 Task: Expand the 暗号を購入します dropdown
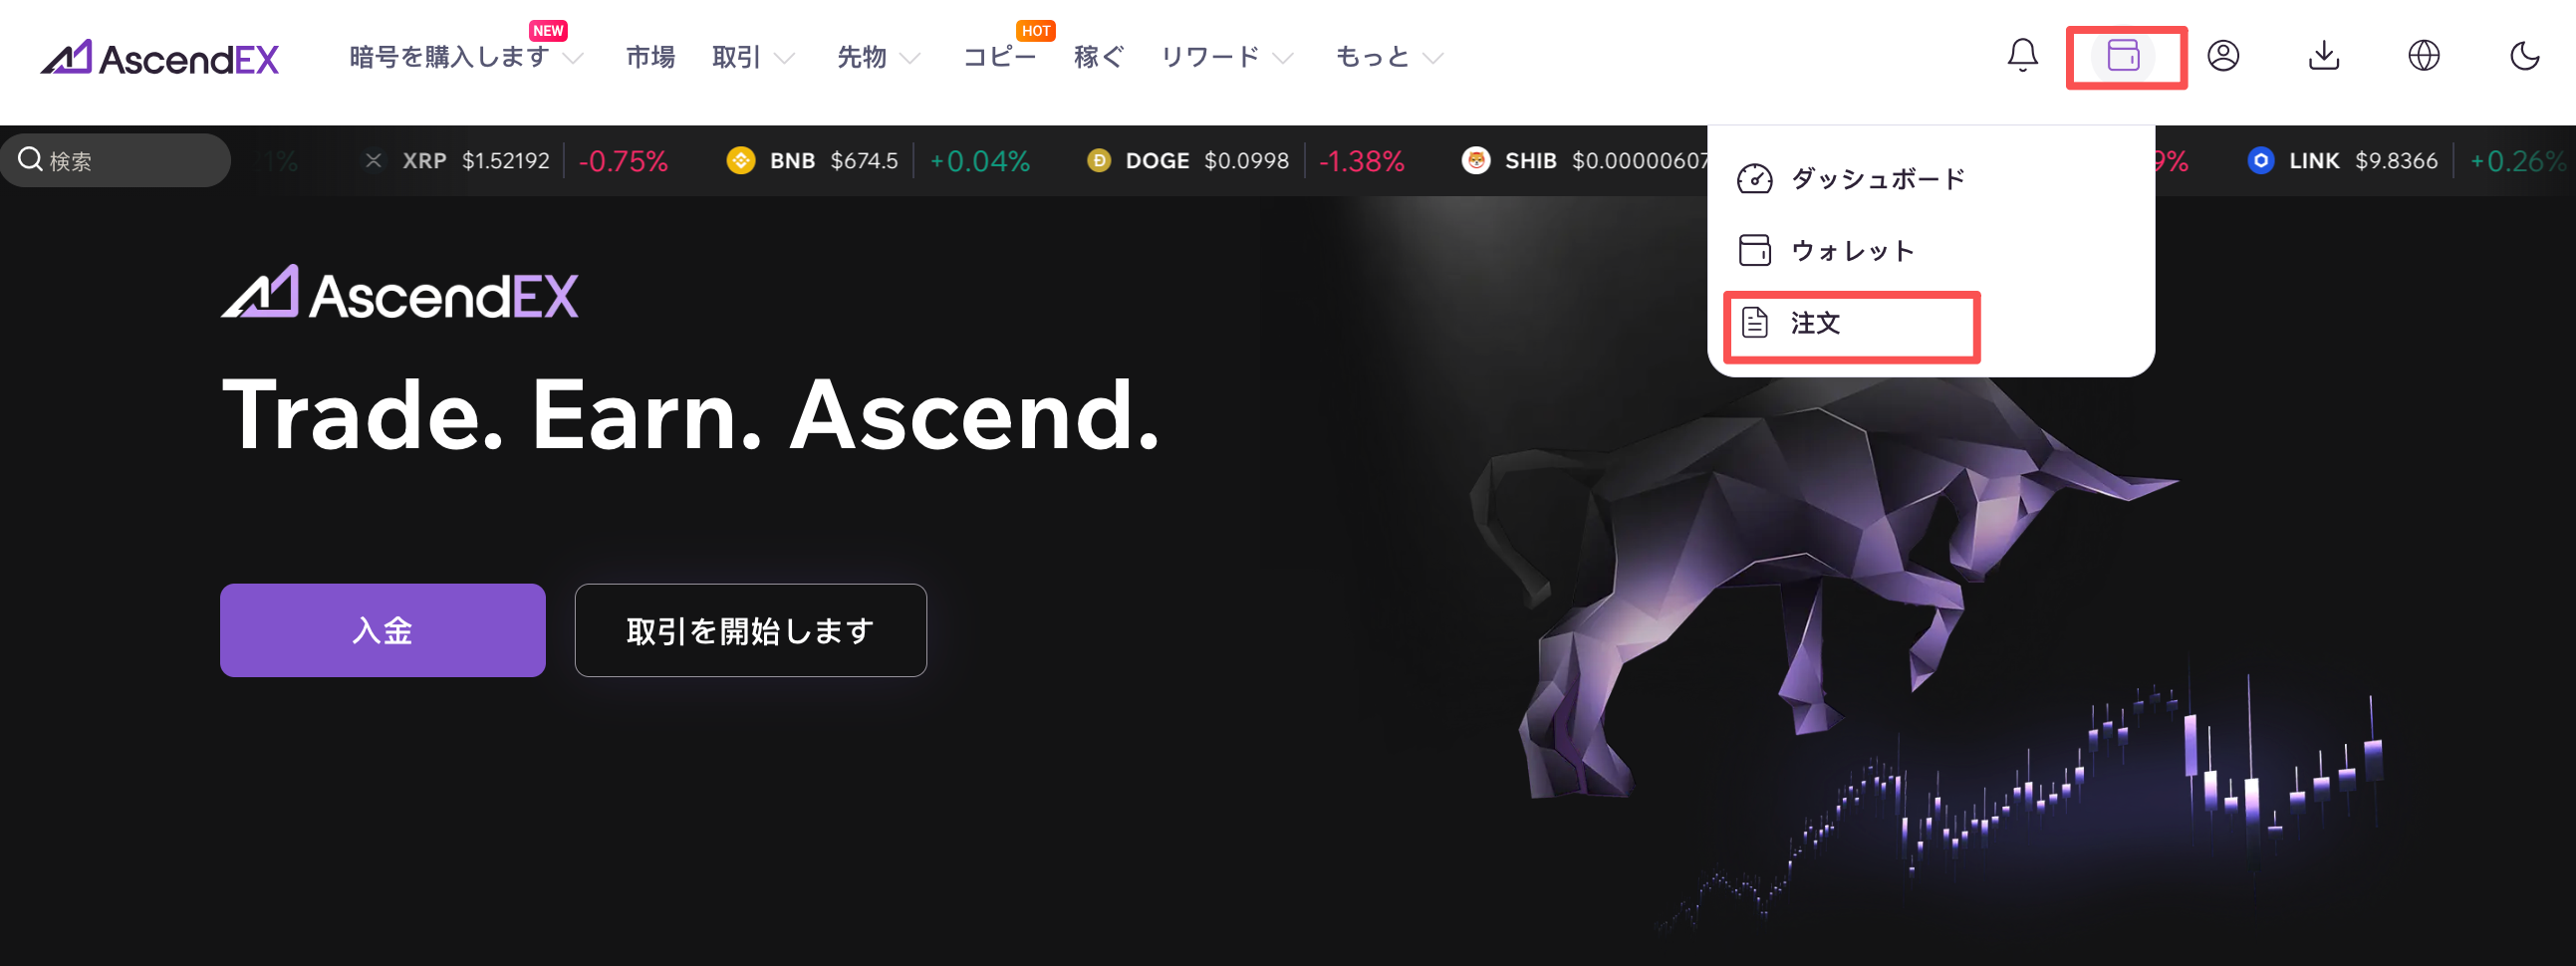tap(466, 57)
